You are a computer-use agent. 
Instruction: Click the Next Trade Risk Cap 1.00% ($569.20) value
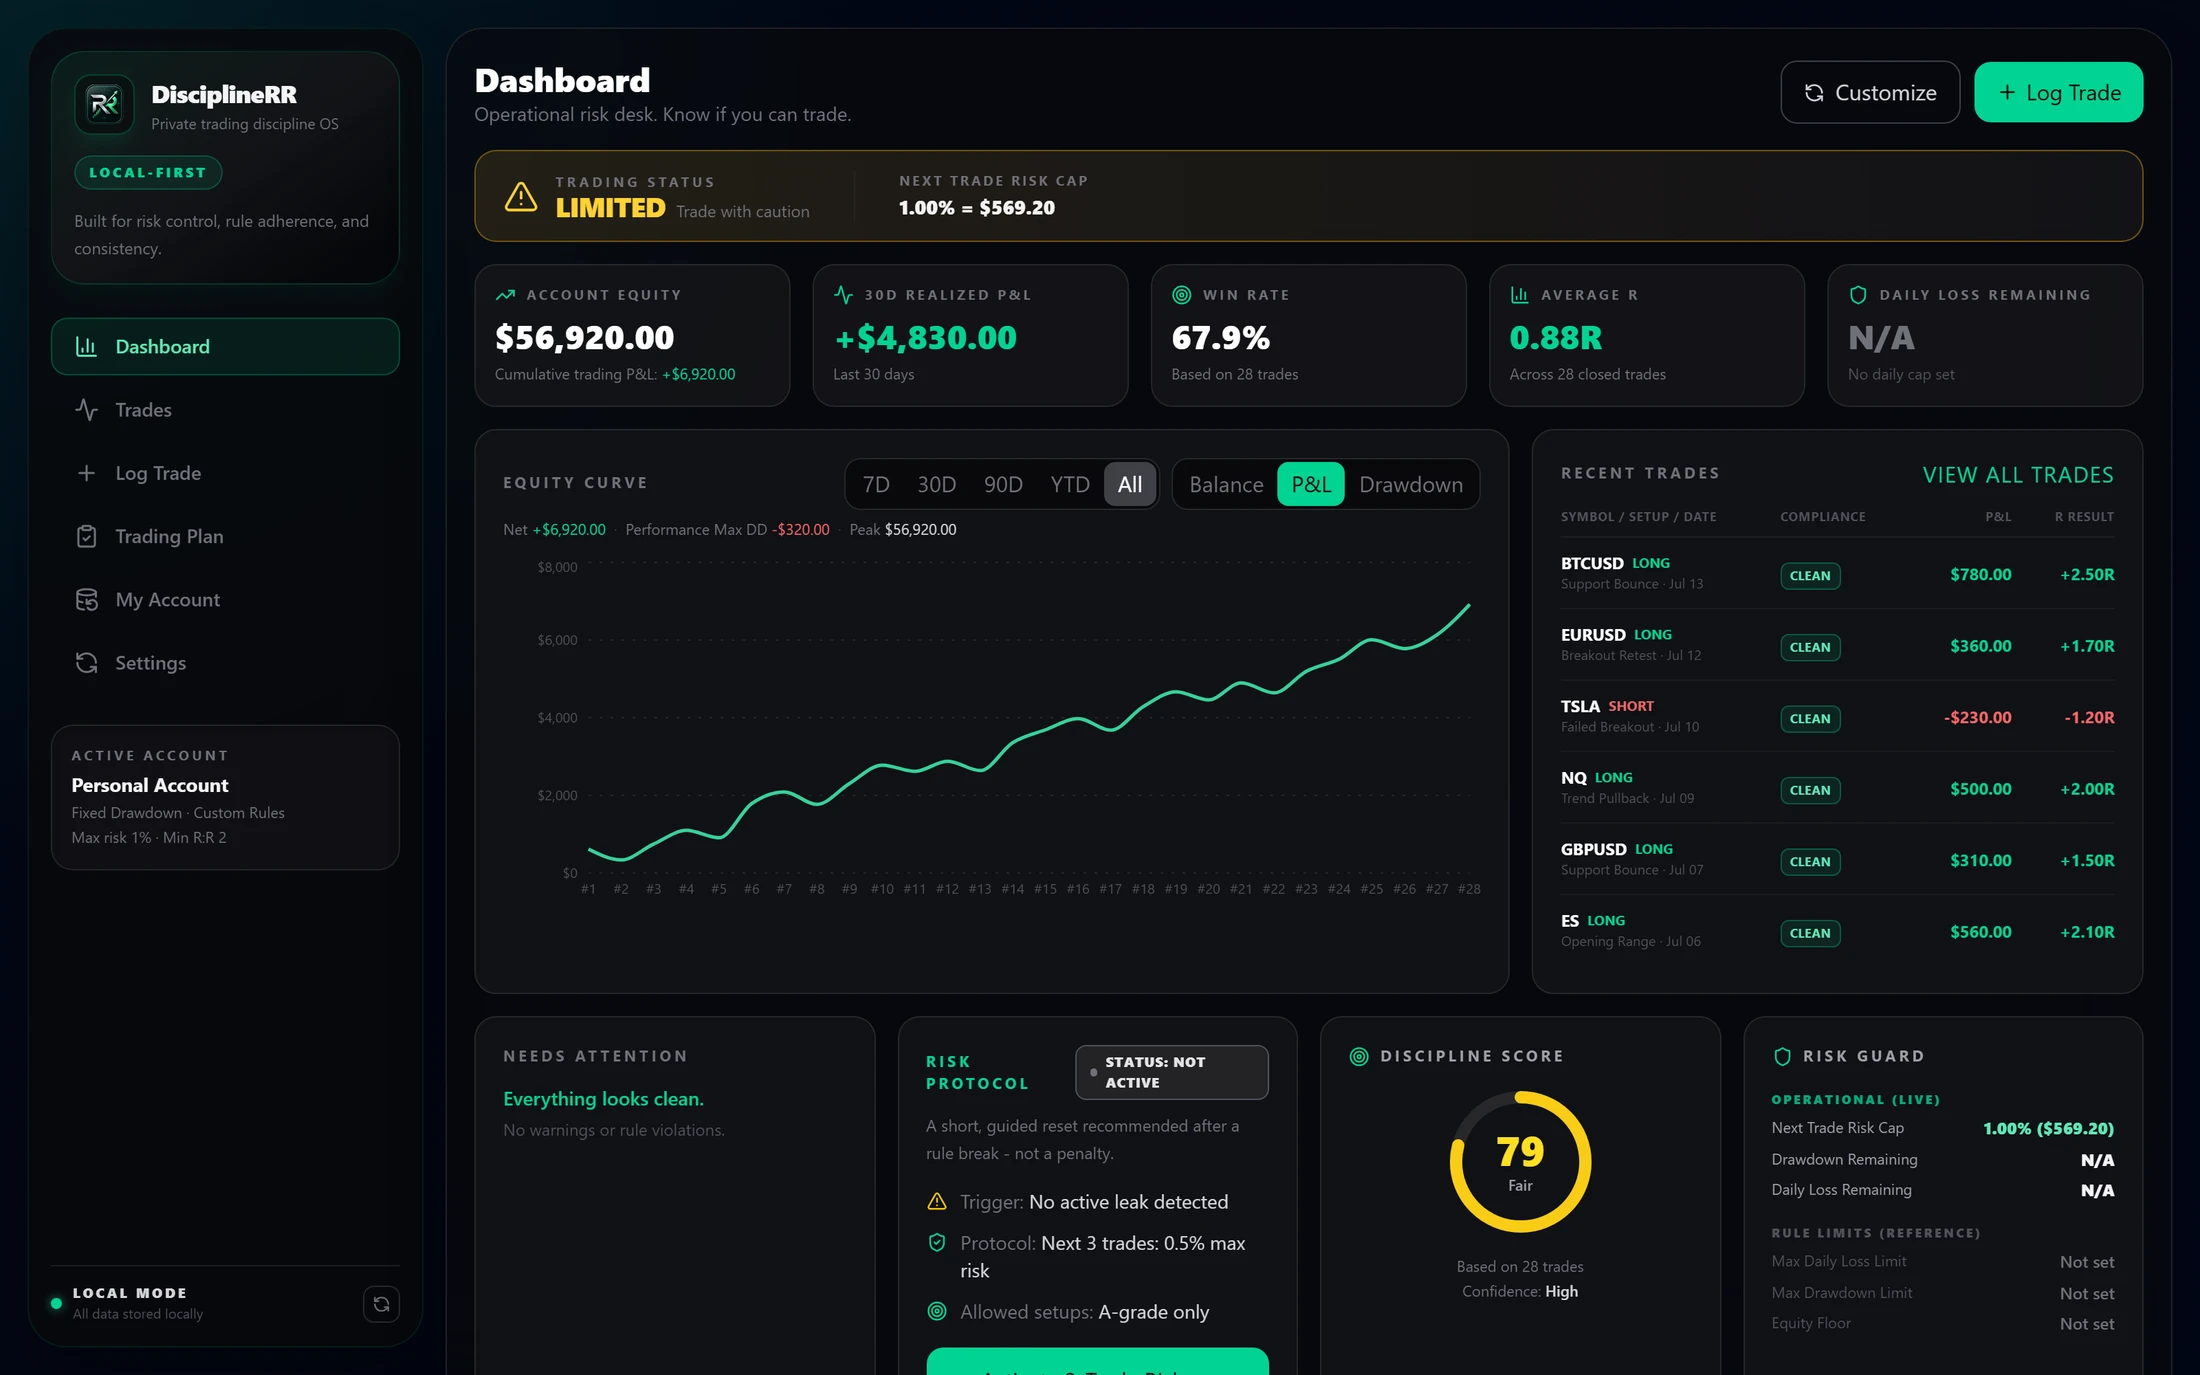click(2048, 1128)
